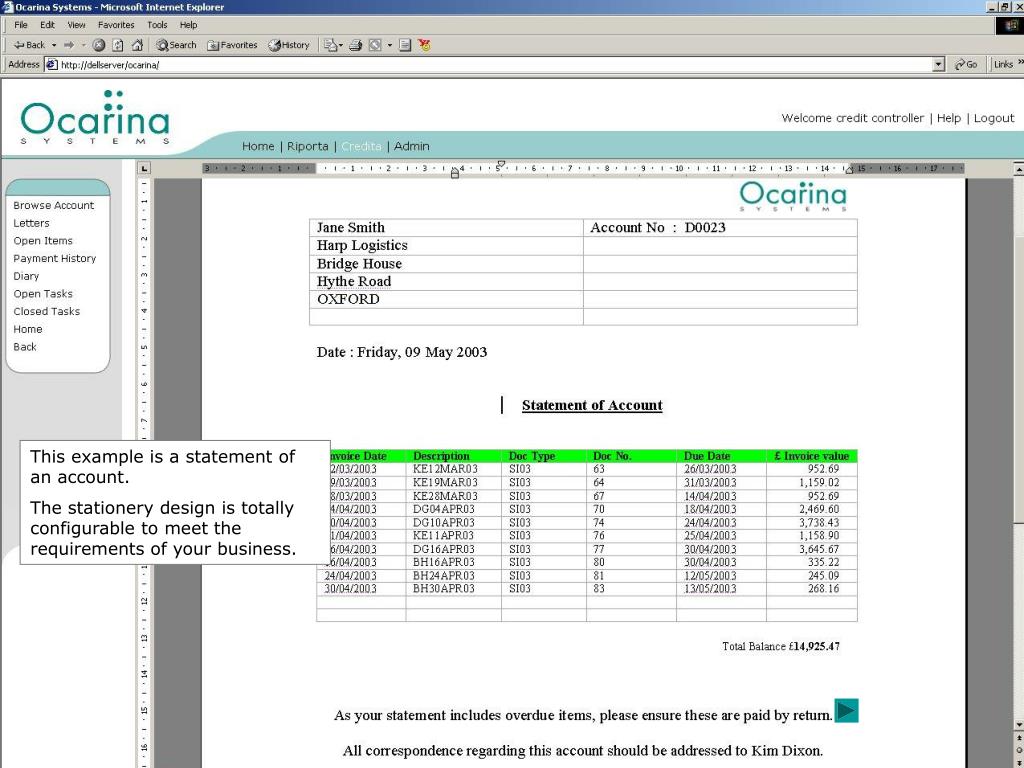
Task: Click the Discuss icon in the toolbar
Action: pyautogui.click(x=405, y=45)
